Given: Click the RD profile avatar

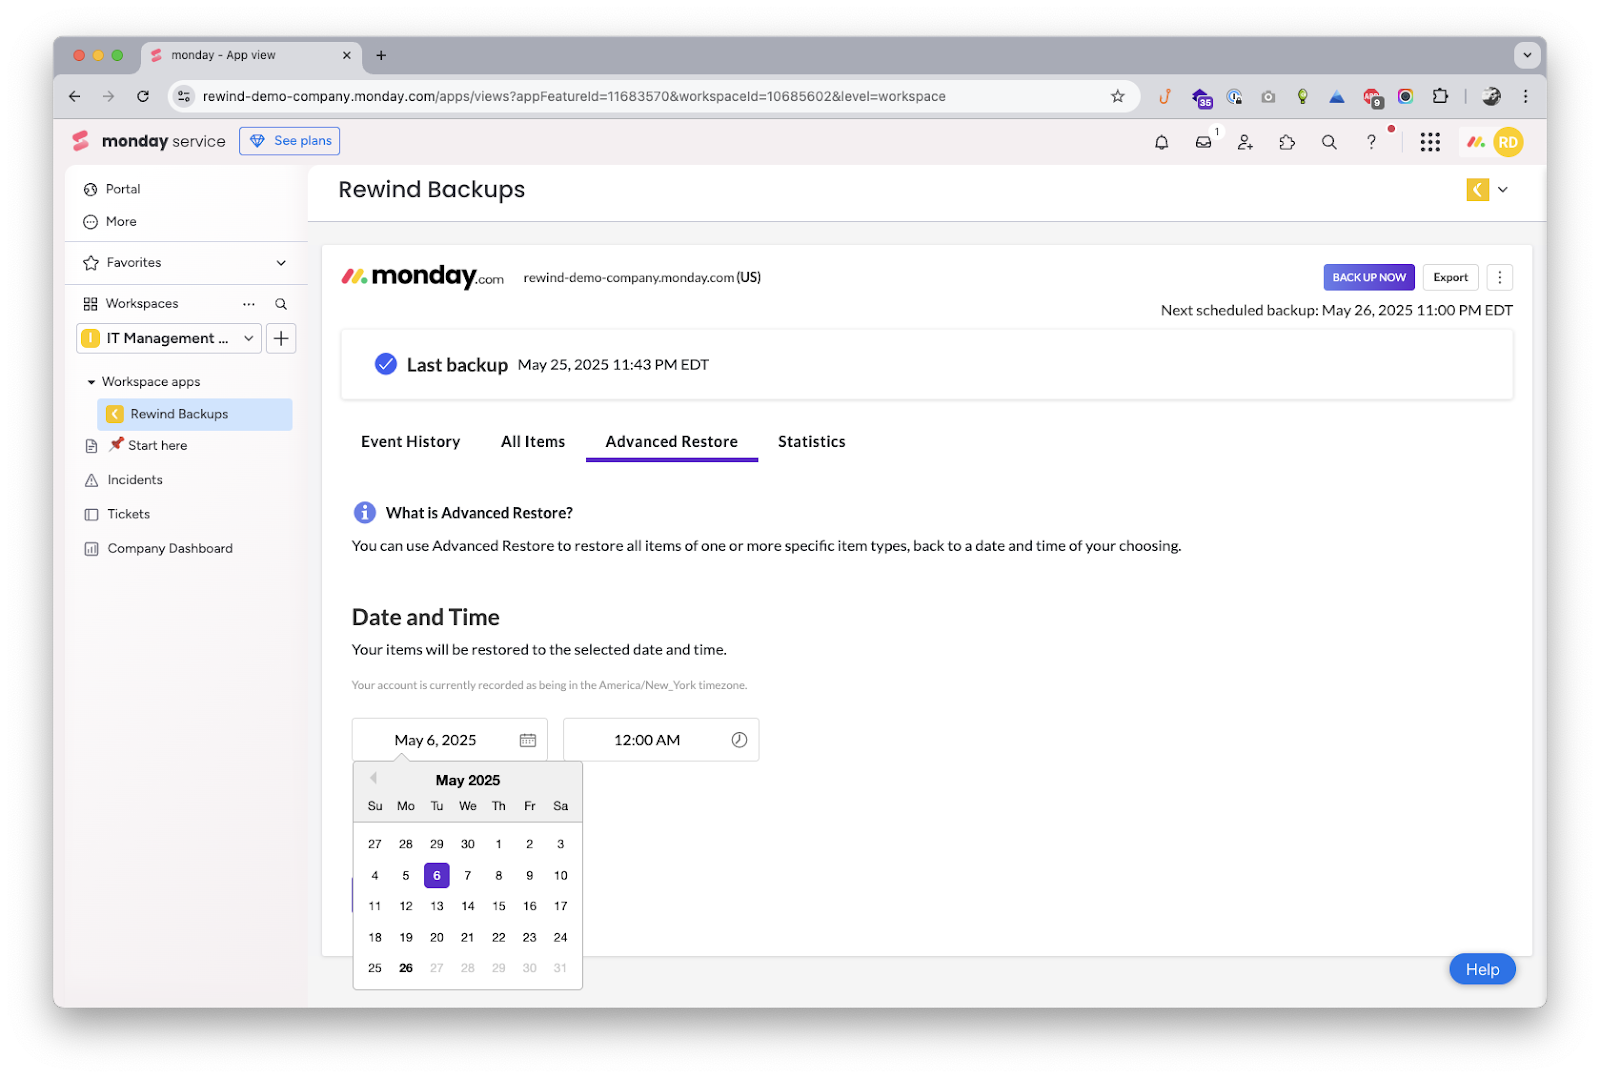Looking at the screenshot, I should [1508, 142].
